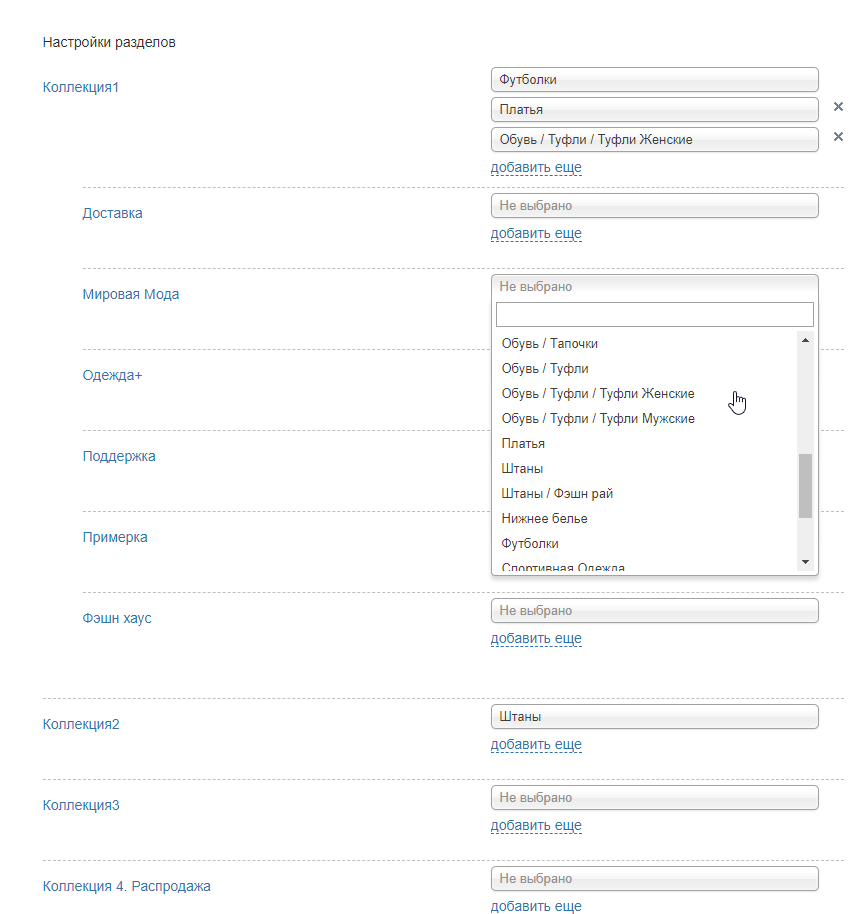Click the up arrow of the list scrollbar
This screenshot has height=914, width=862.
(805, 341)
